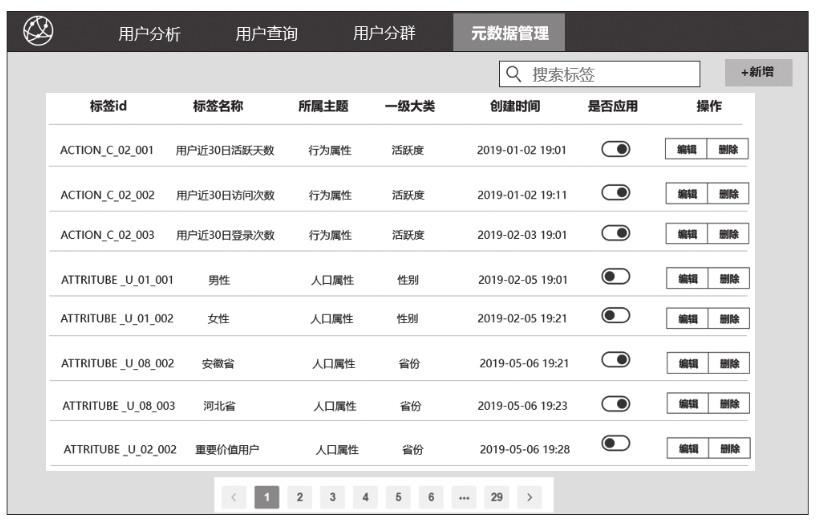Click timestamp 2019-01-02 19:11

(x=522, y=195)
